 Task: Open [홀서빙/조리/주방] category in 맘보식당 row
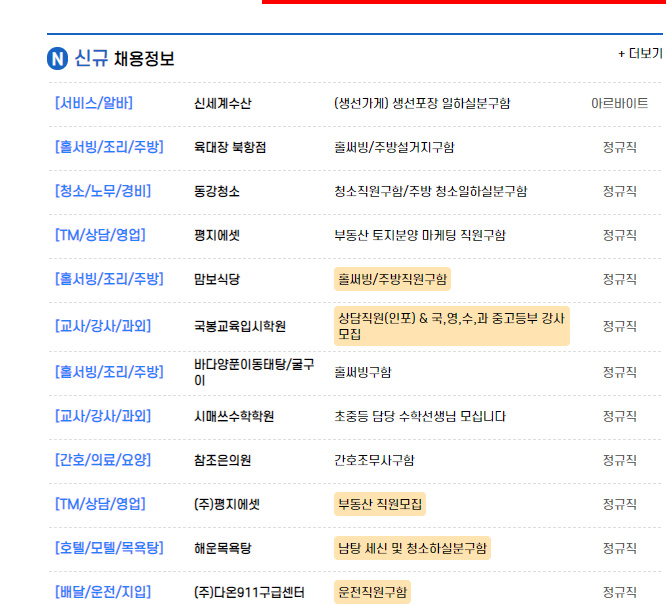[109, 279]
